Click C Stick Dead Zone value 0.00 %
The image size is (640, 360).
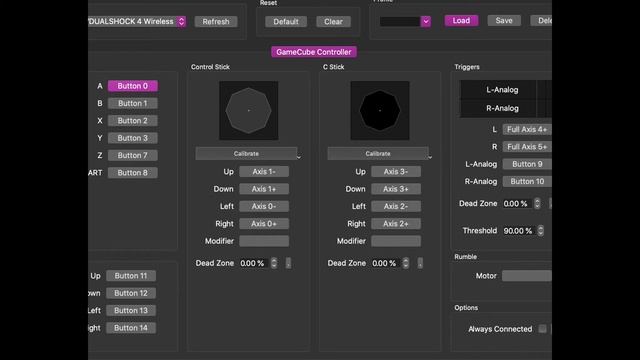[x=384, y=263]
